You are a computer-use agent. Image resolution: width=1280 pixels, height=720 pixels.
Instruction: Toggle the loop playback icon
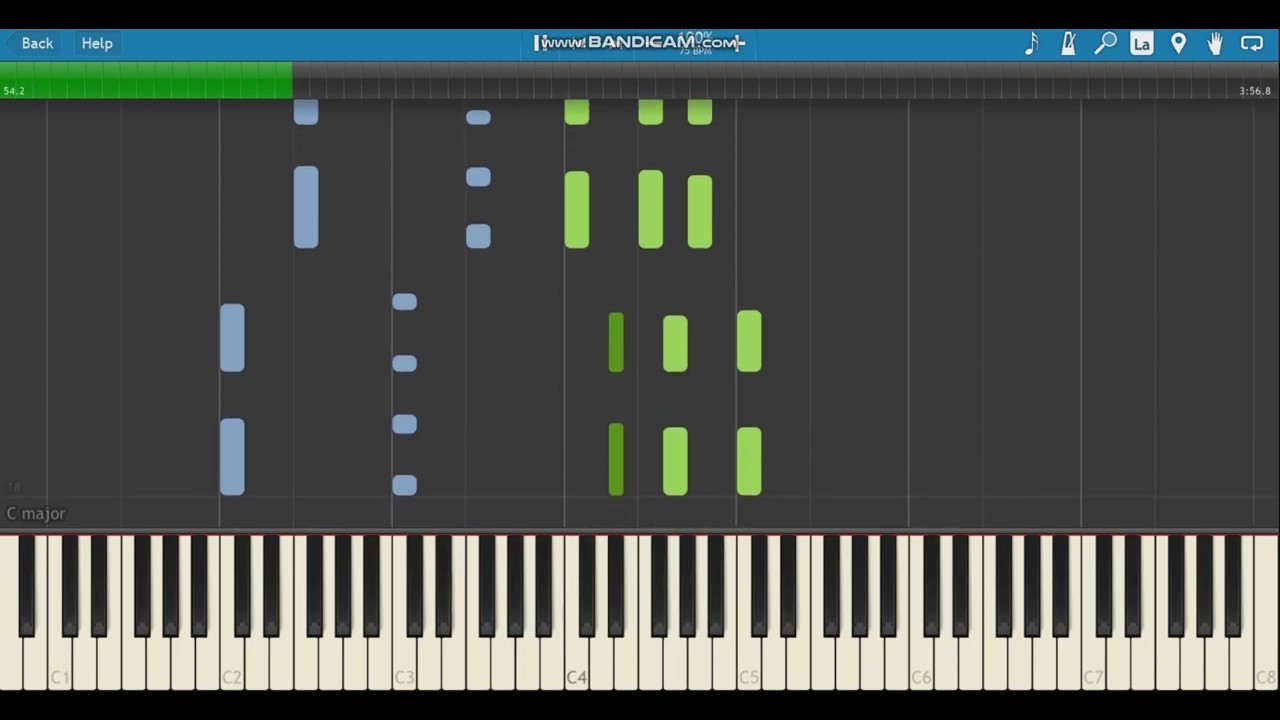click(1252, 43)
